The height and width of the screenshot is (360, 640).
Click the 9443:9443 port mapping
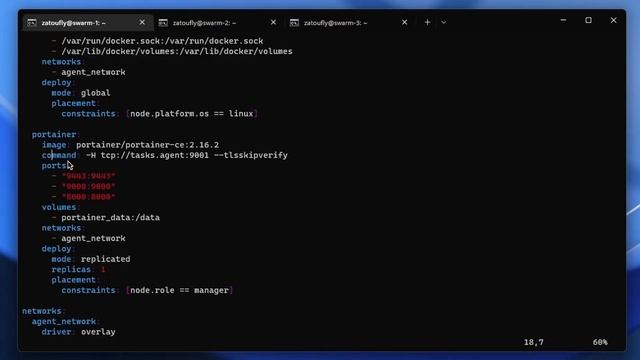[89, 176]
